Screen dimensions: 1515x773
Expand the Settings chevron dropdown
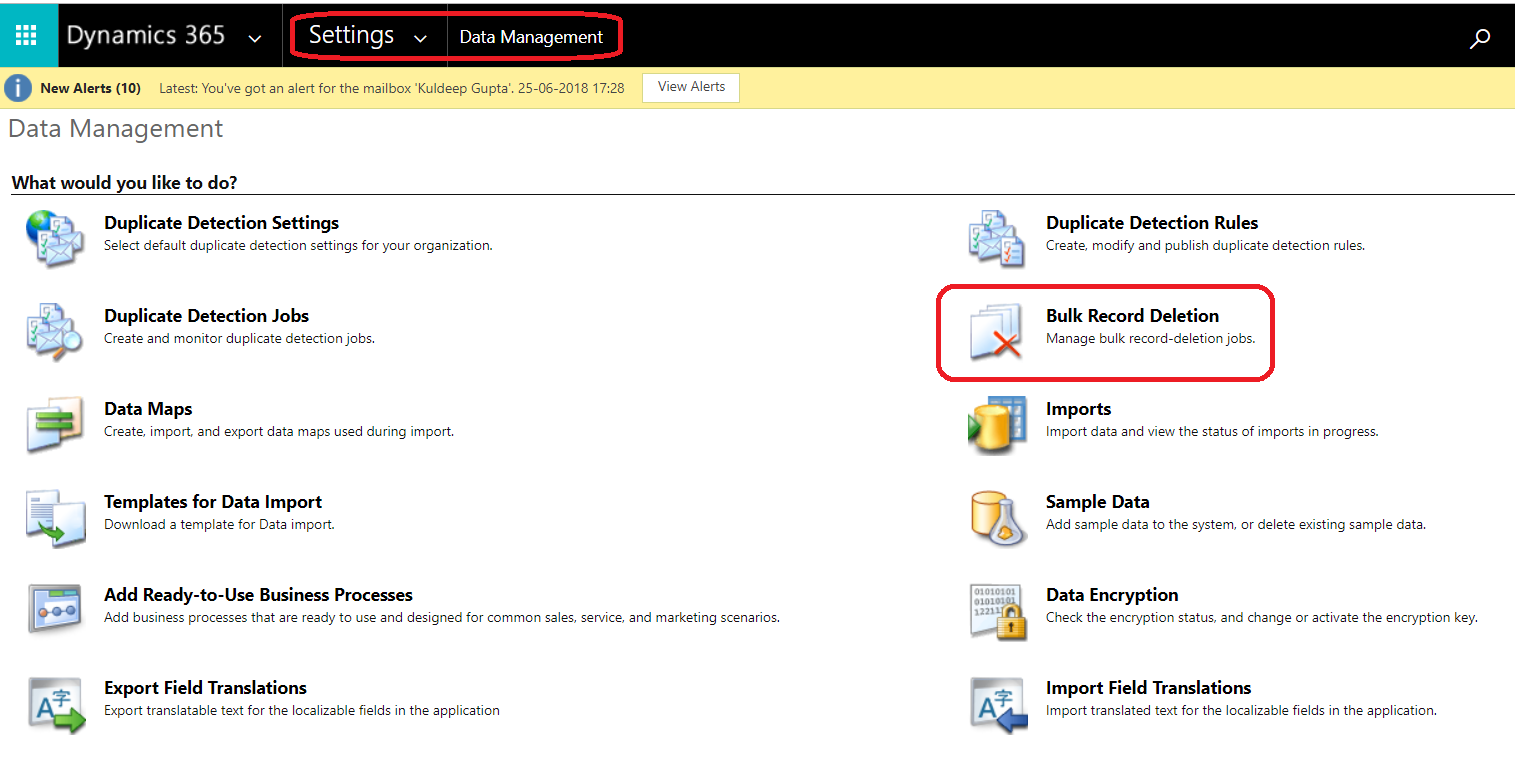[x=420, y=39]
